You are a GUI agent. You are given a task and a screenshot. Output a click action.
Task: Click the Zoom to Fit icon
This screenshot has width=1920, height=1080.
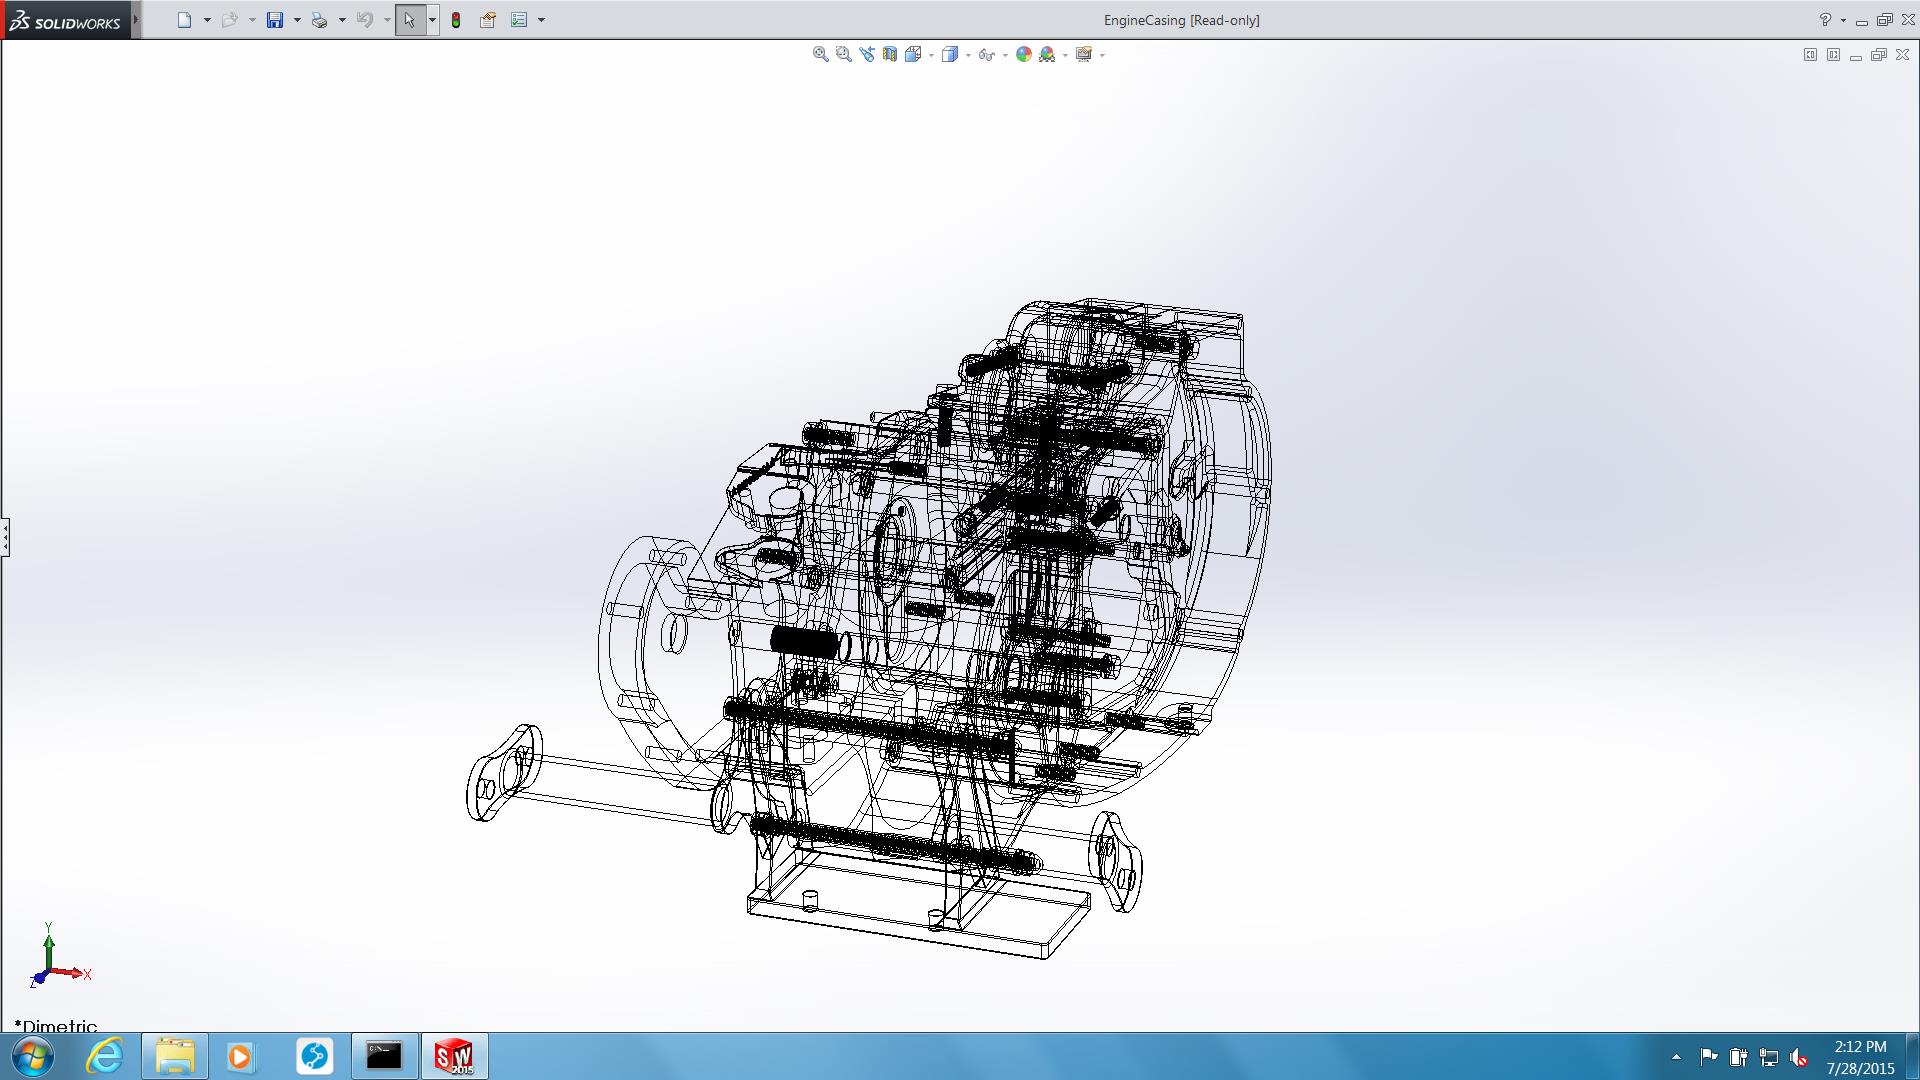[x=820, y=55]
